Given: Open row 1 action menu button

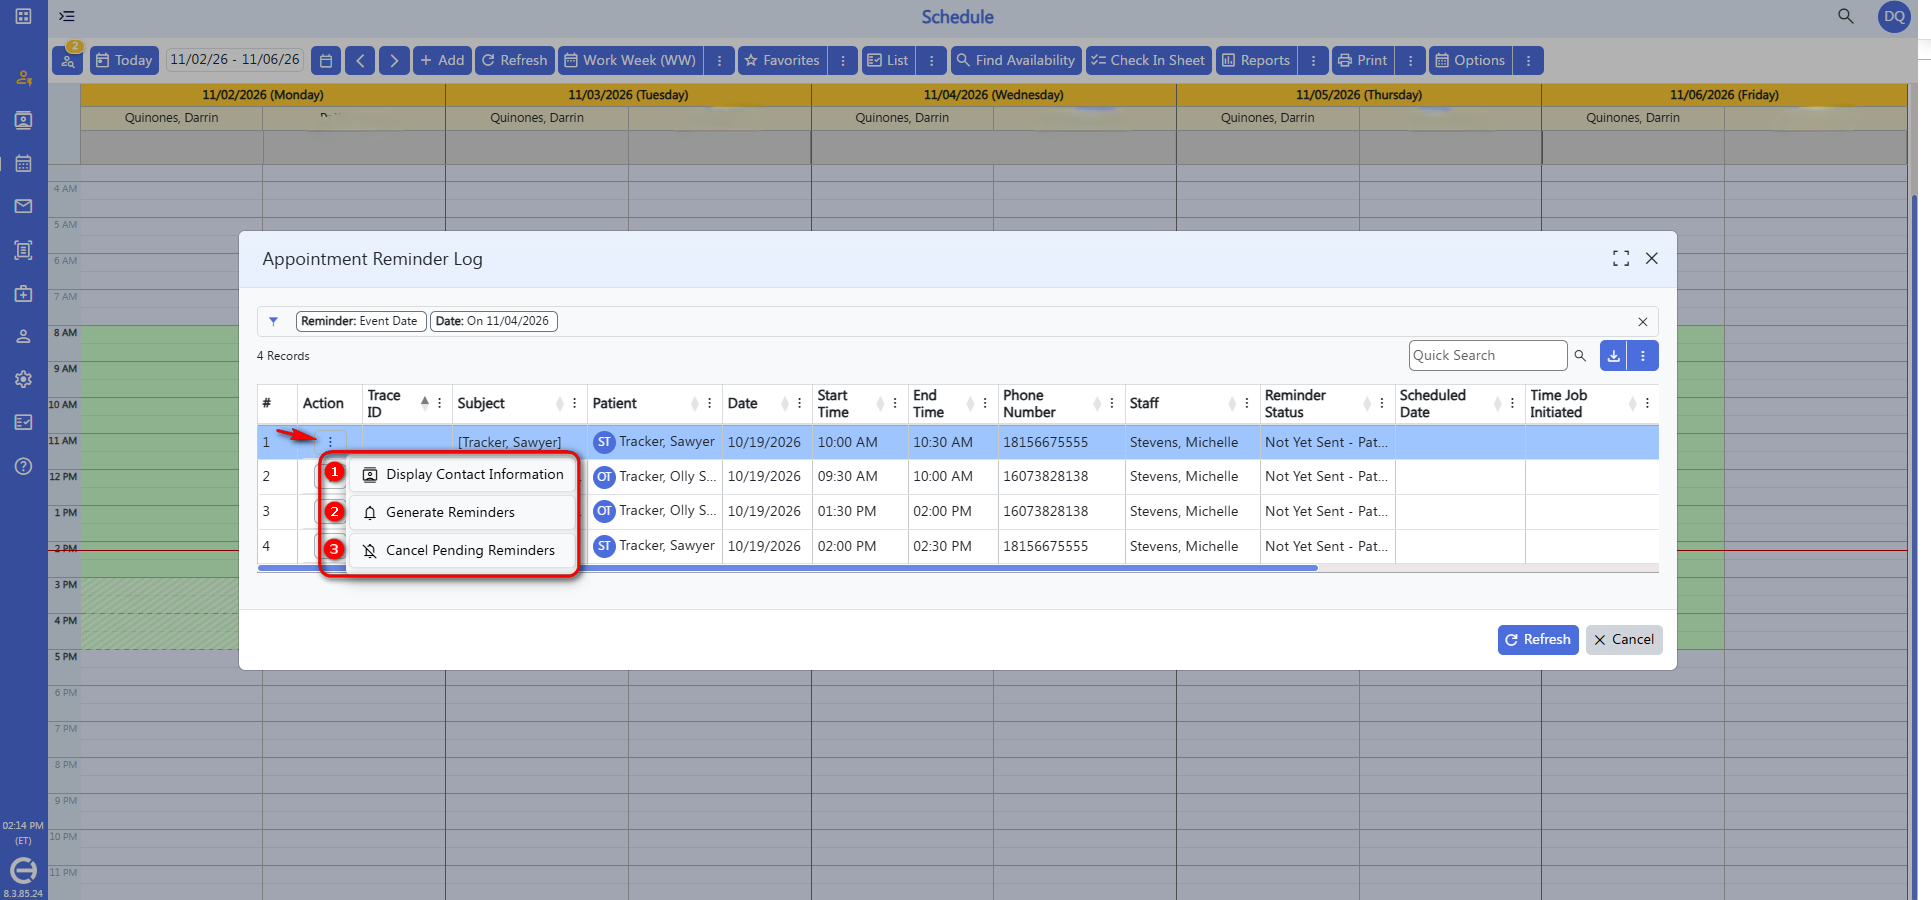Looking at the screenshot, I should coord(330,442).
